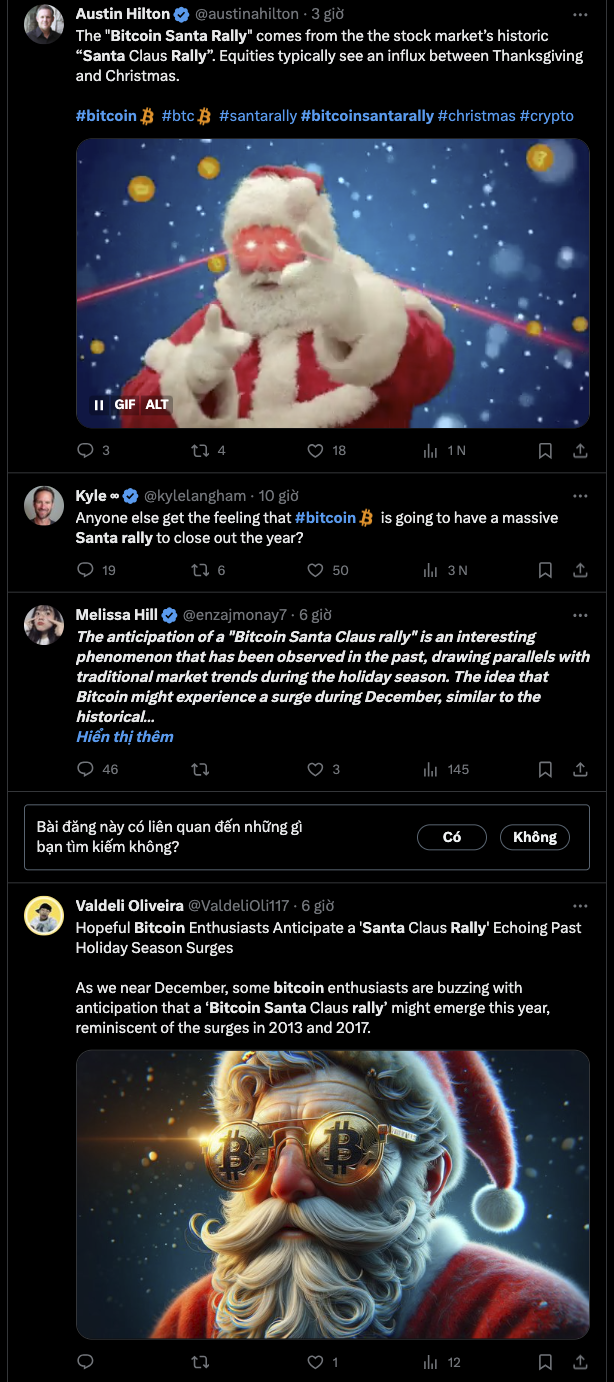Image resolution: width=614 pixels, height=1382 pixels.
Task: Open more options menu on Kyle's tweet
Action: (580, 495)
